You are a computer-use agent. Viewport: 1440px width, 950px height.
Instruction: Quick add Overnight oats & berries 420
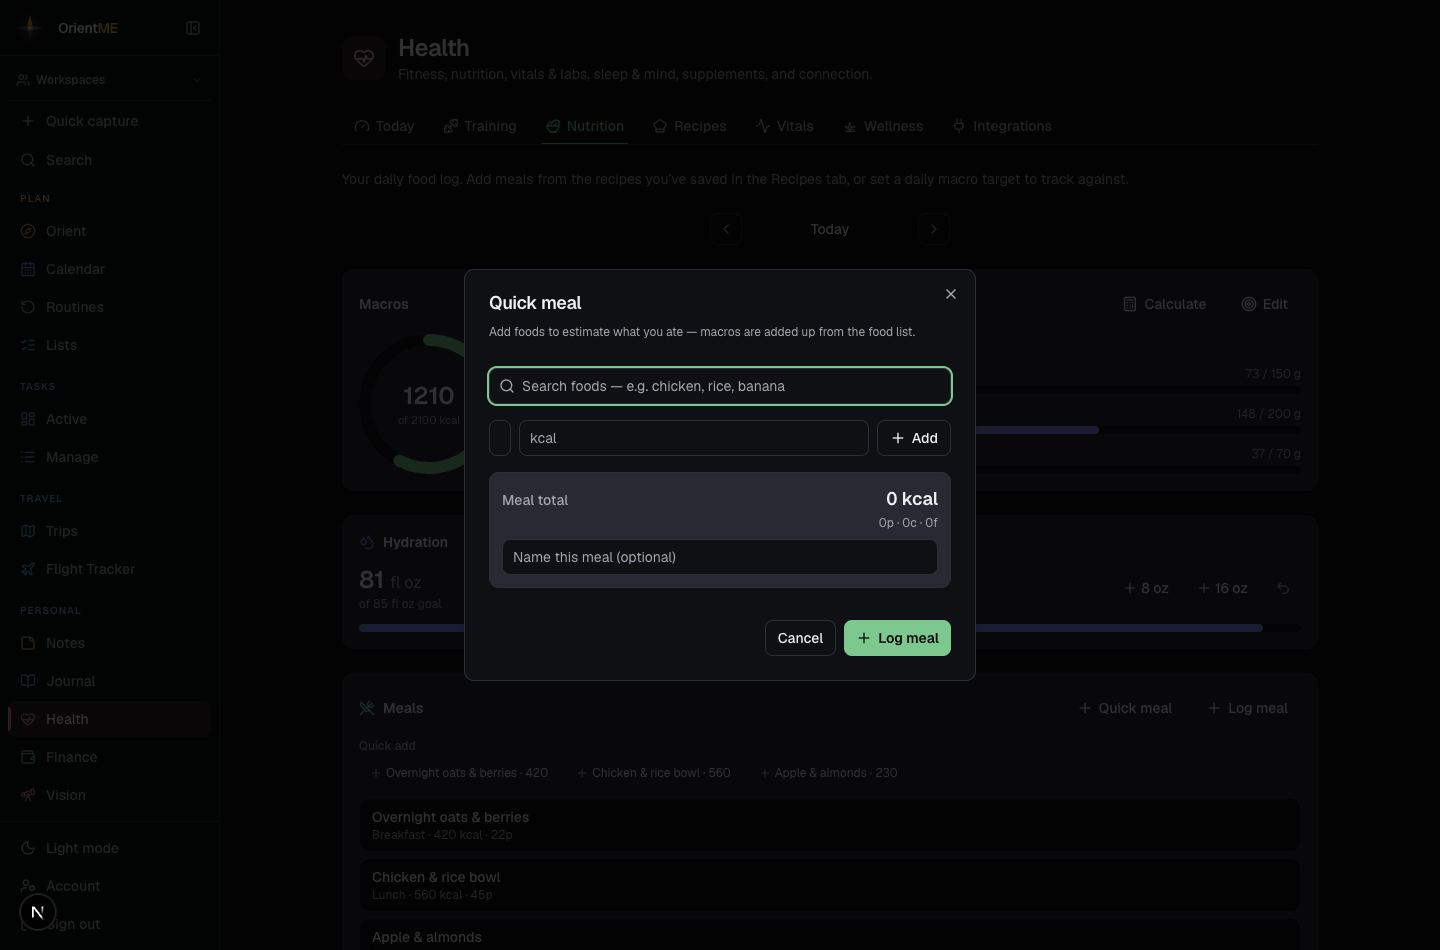point(460,773)
